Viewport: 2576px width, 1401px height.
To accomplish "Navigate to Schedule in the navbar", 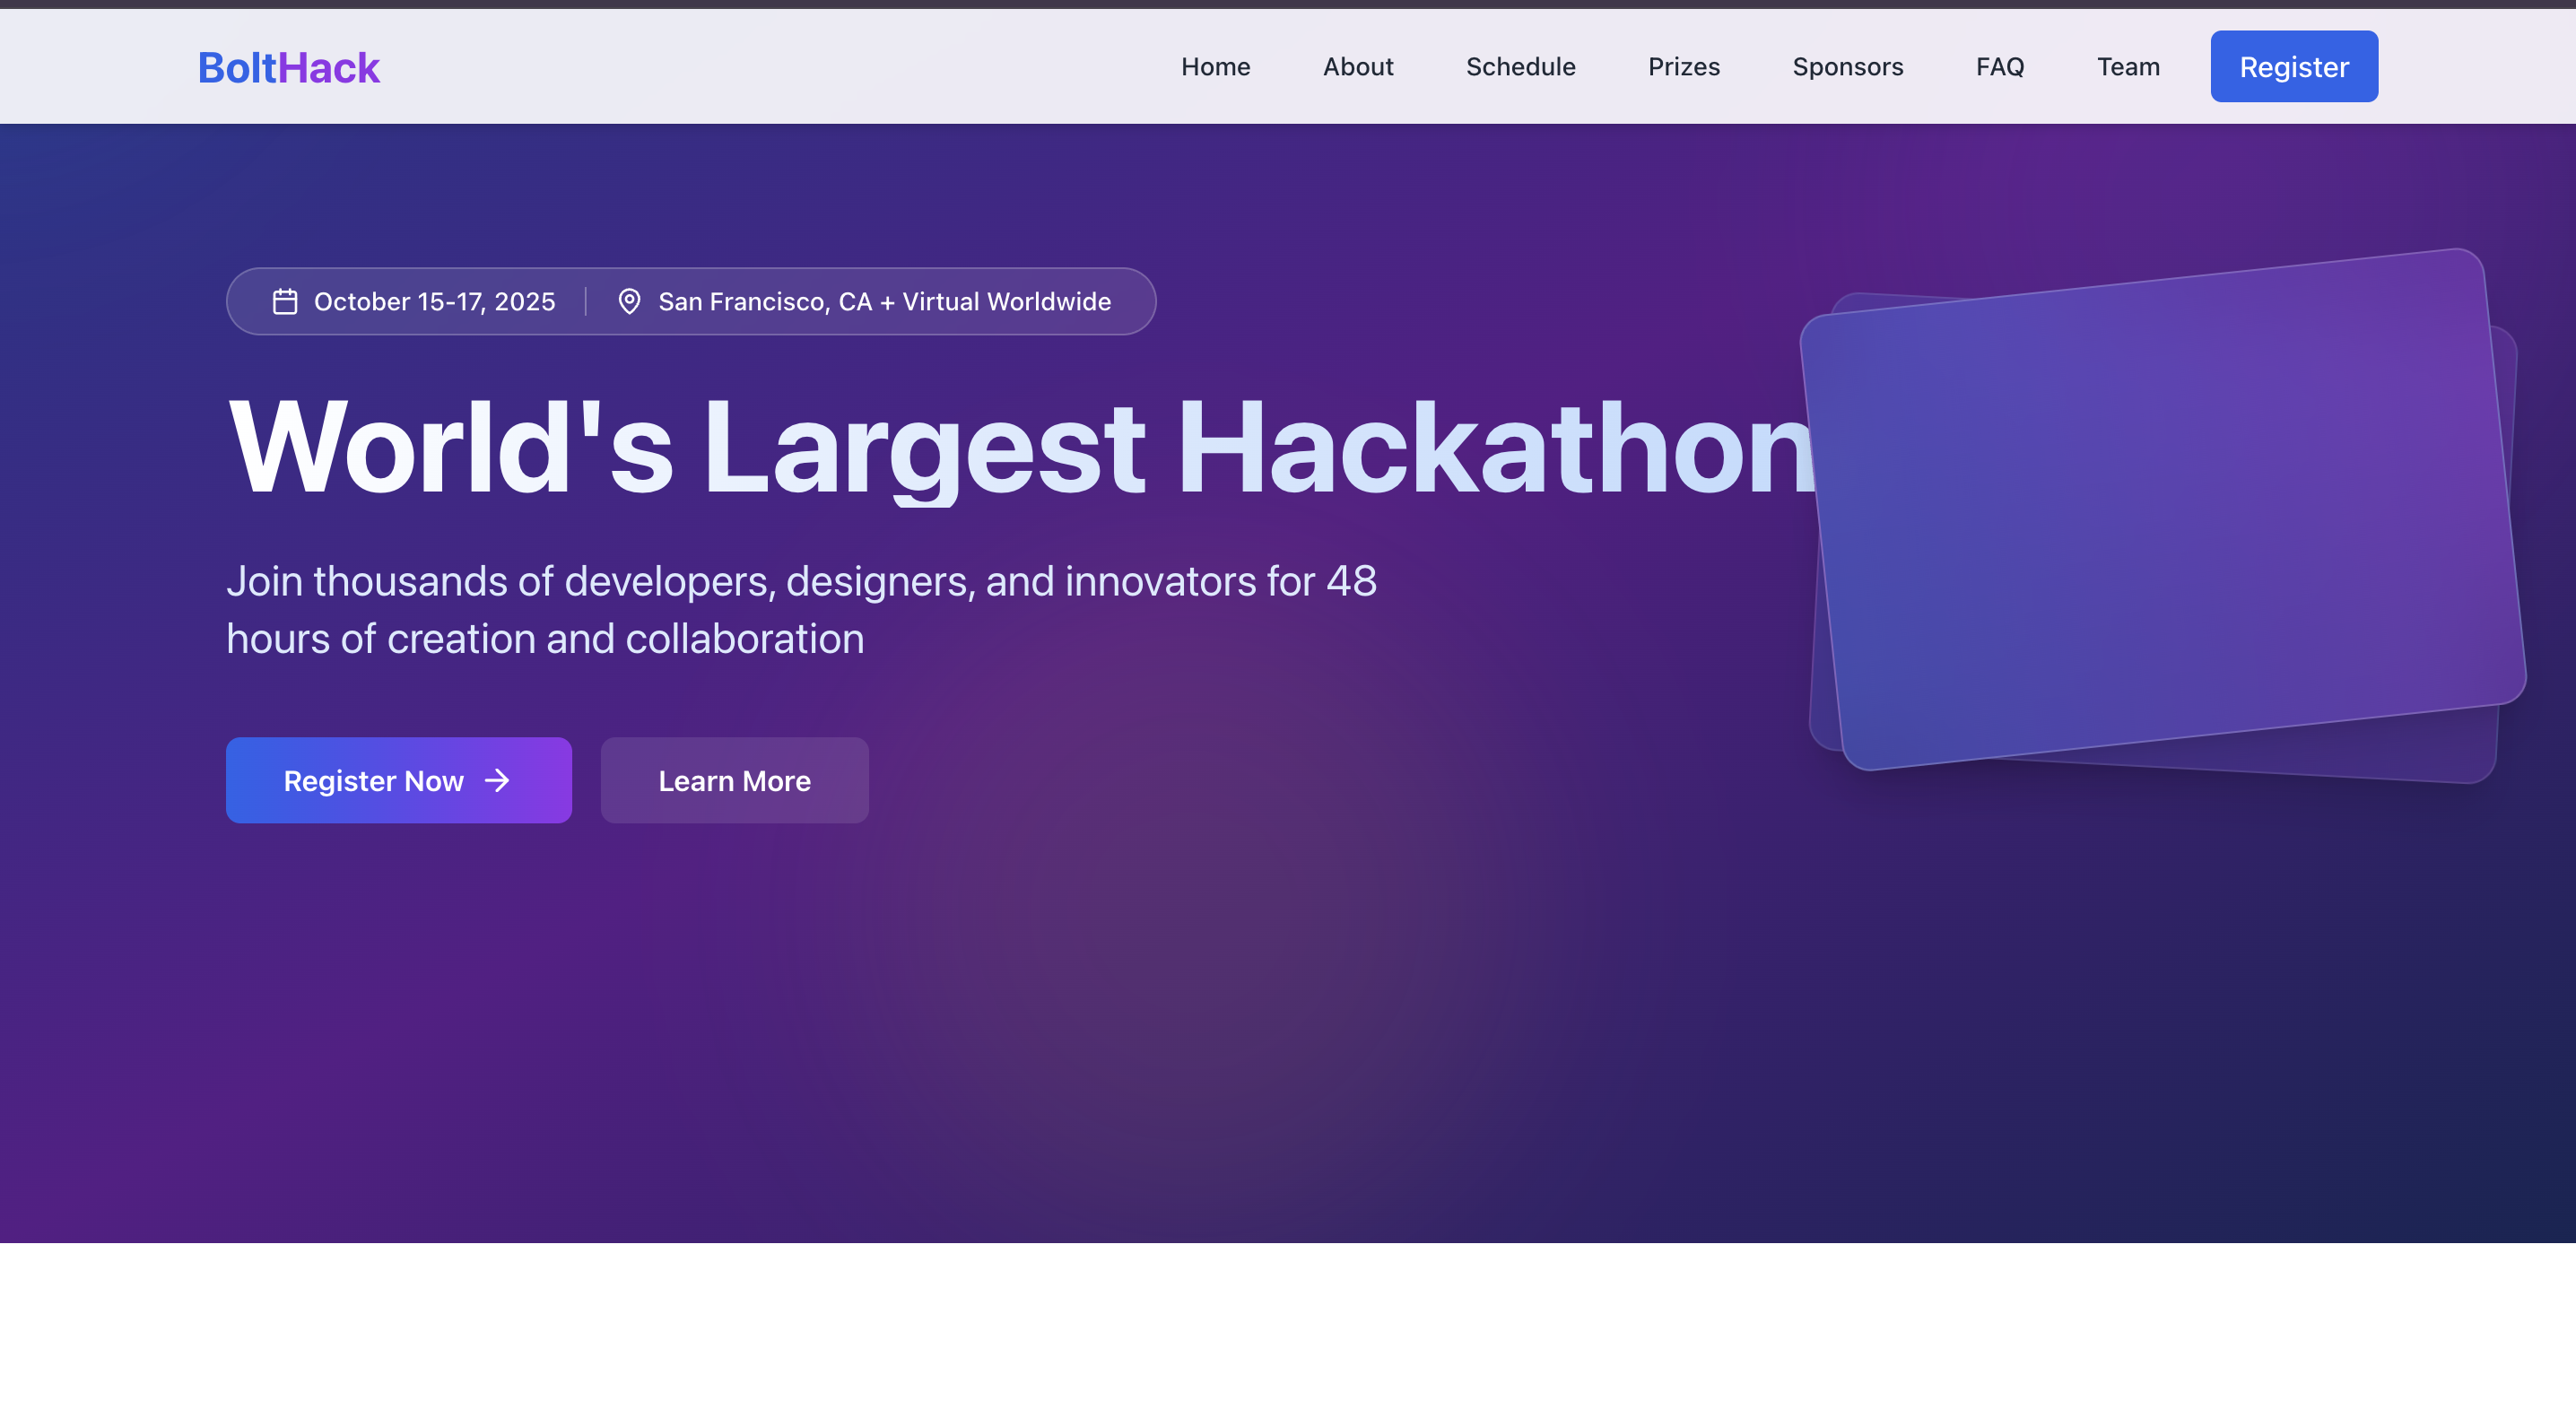I will (1520, 67).
